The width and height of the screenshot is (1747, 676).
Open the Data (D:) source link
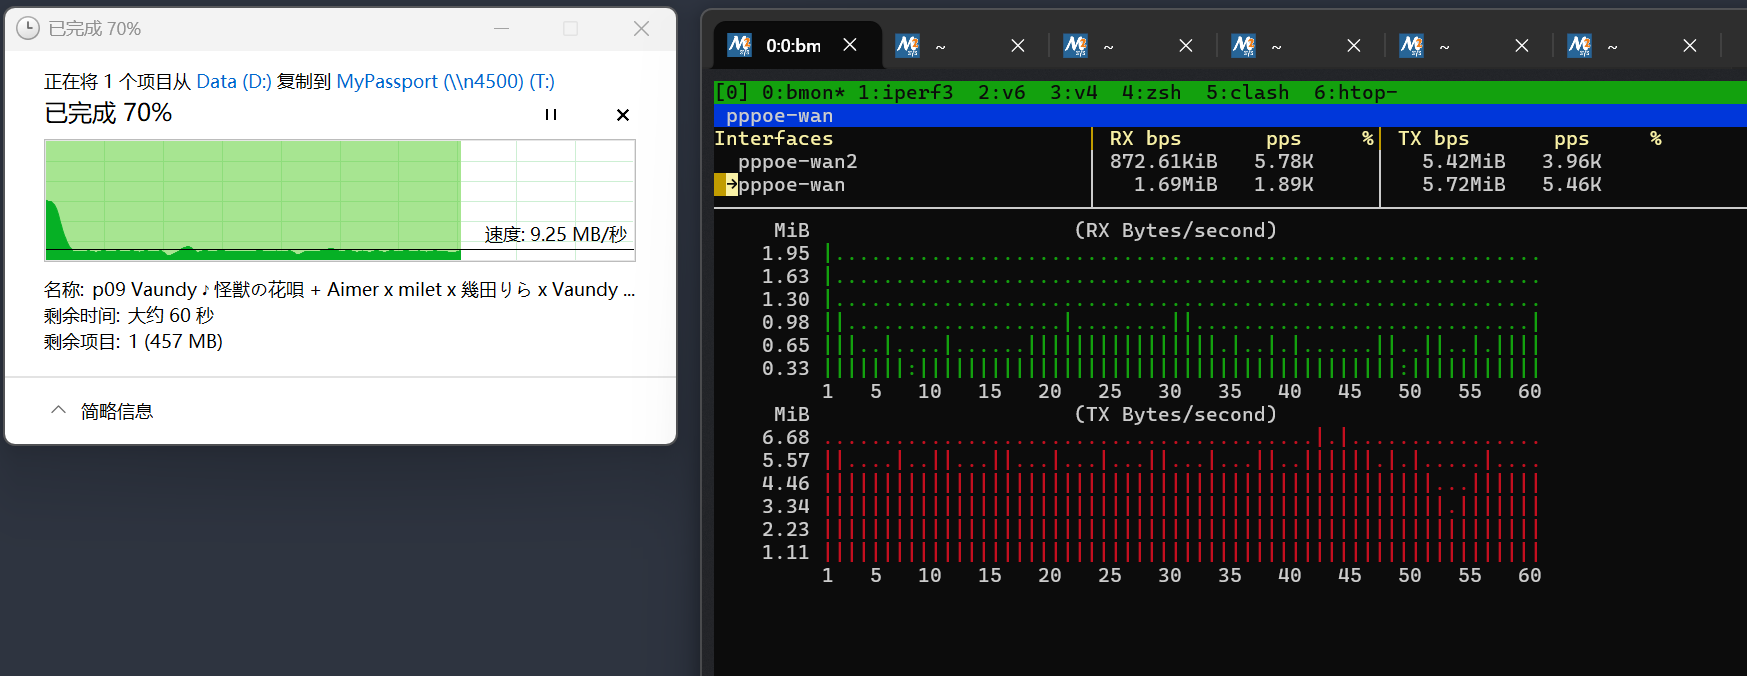tap(233, 82)
